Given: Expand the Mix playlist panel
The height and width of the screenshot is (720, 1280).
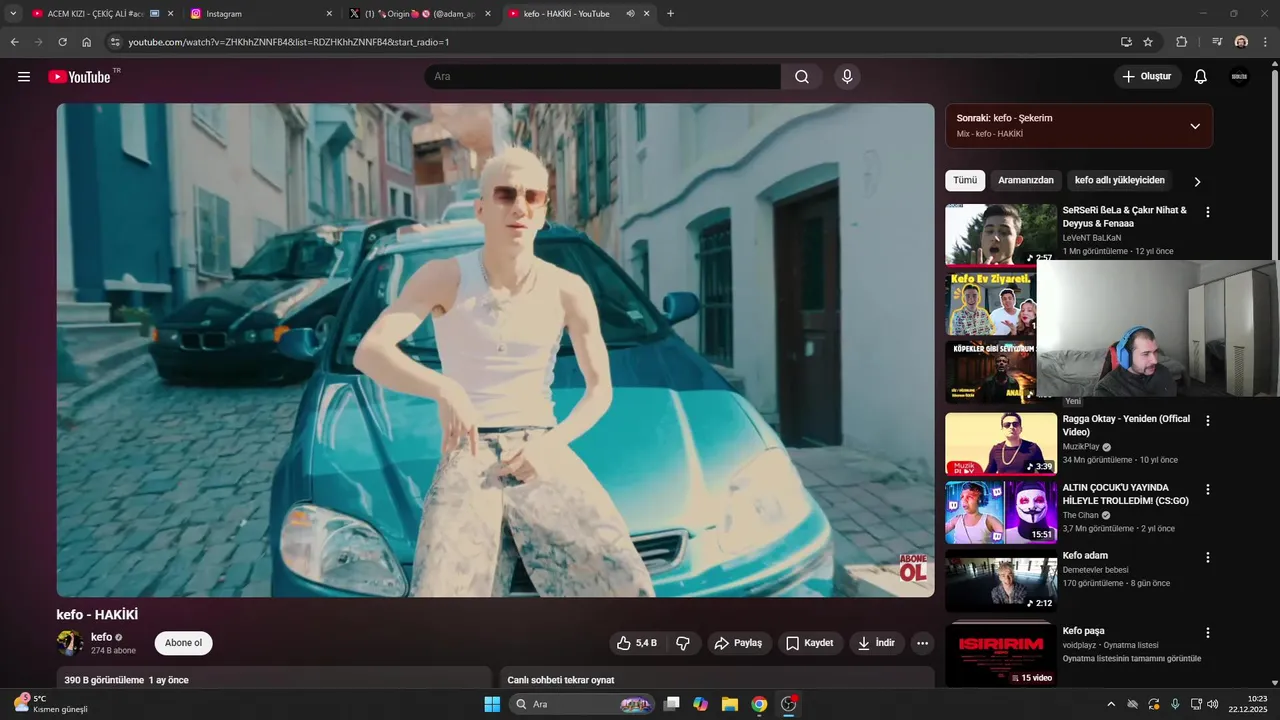Looking at the screenshot, I should coord(1195,126).
